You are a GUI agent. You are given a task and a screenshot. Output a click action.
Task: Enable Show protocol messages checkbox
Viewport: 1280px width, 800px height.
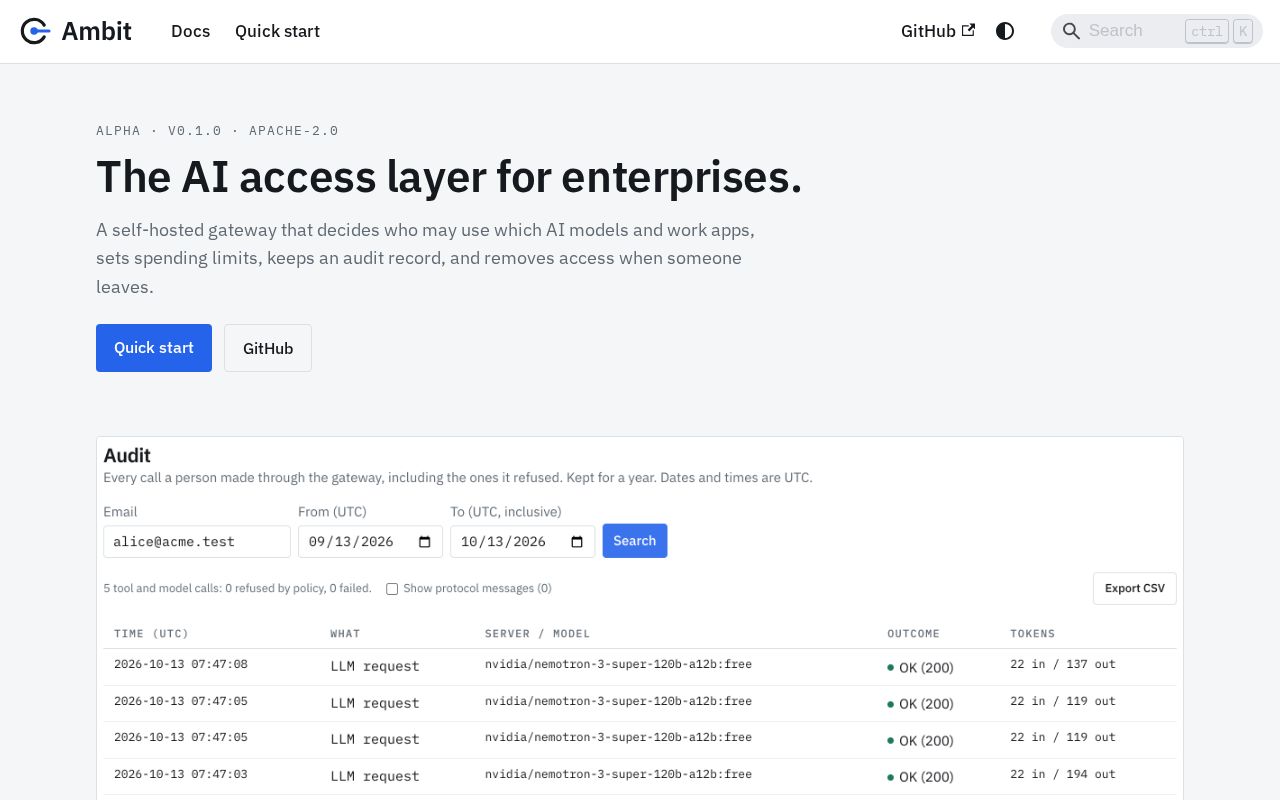pos(392,589)
